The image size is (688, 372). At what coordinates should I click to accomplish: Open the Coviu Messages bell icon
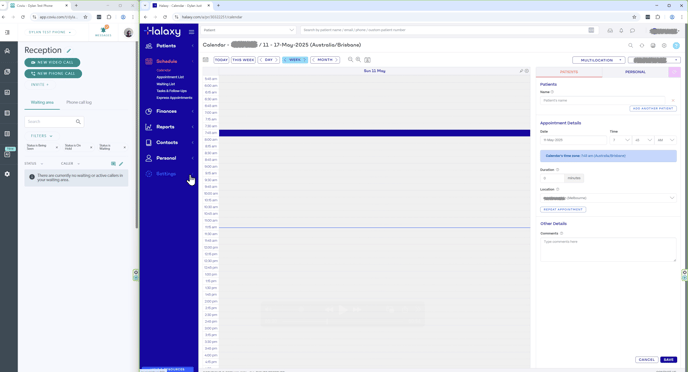104,30
